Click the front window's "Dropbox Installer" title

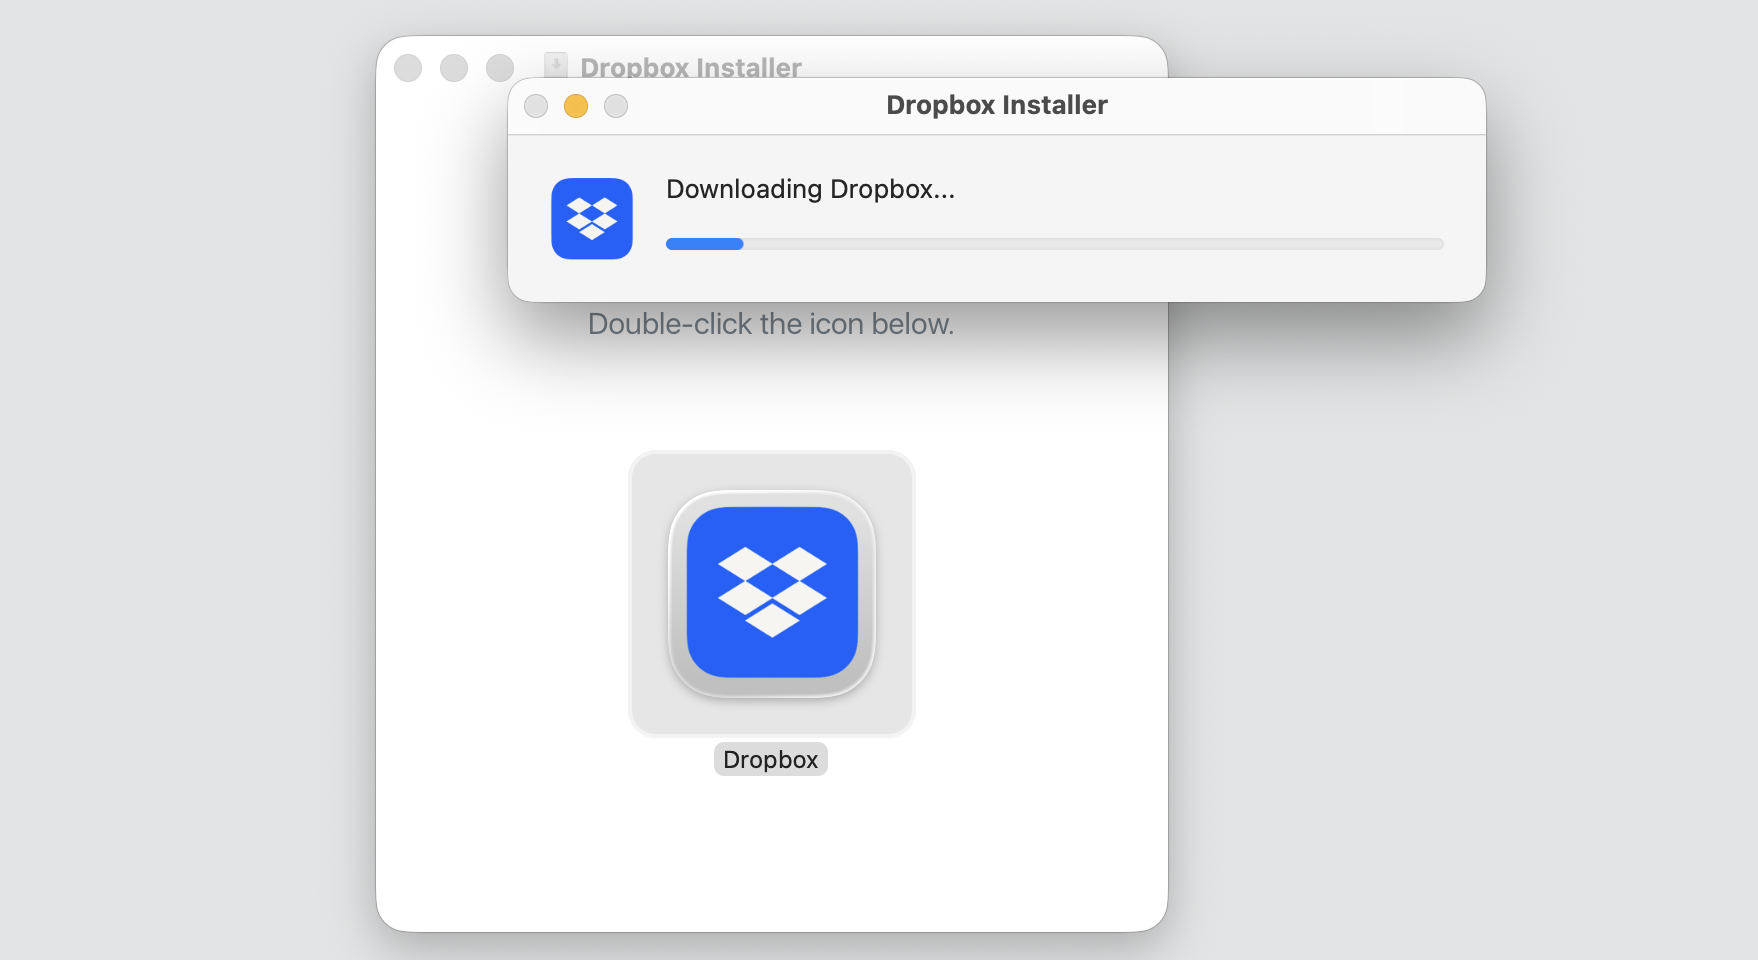point(997,105)
